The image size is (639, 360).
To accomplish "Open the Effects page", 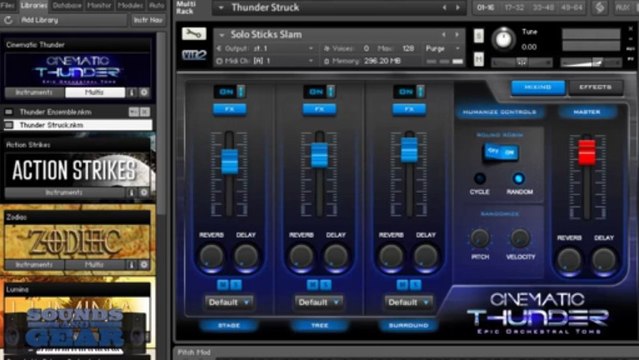I will (595, 87).
